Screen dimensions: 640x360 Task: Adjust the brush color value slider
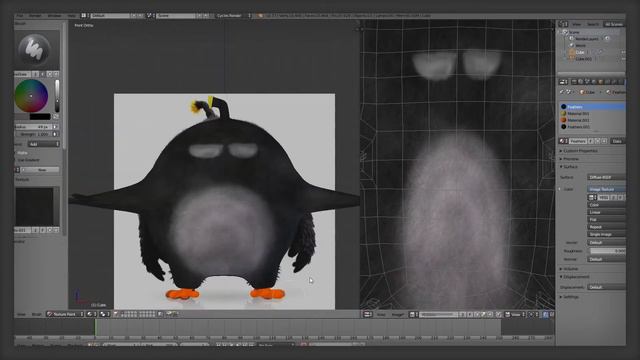click(57, 96)
